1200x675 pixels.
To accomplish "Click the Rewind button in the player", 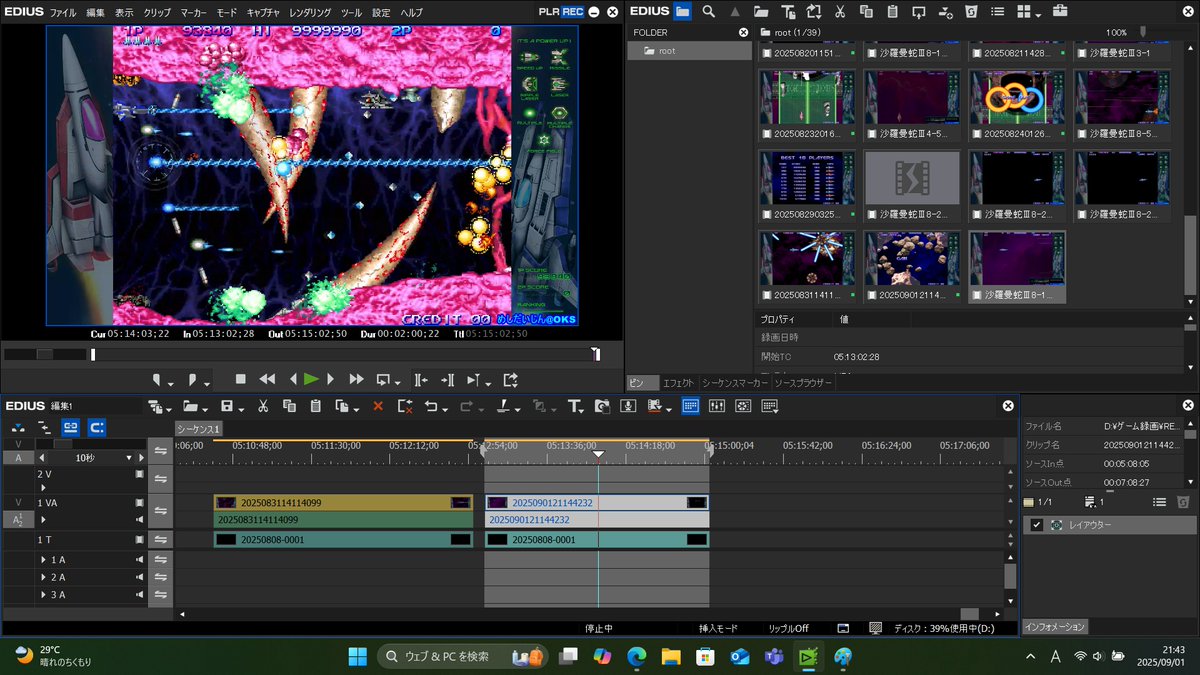I will [x=267, y=380].
